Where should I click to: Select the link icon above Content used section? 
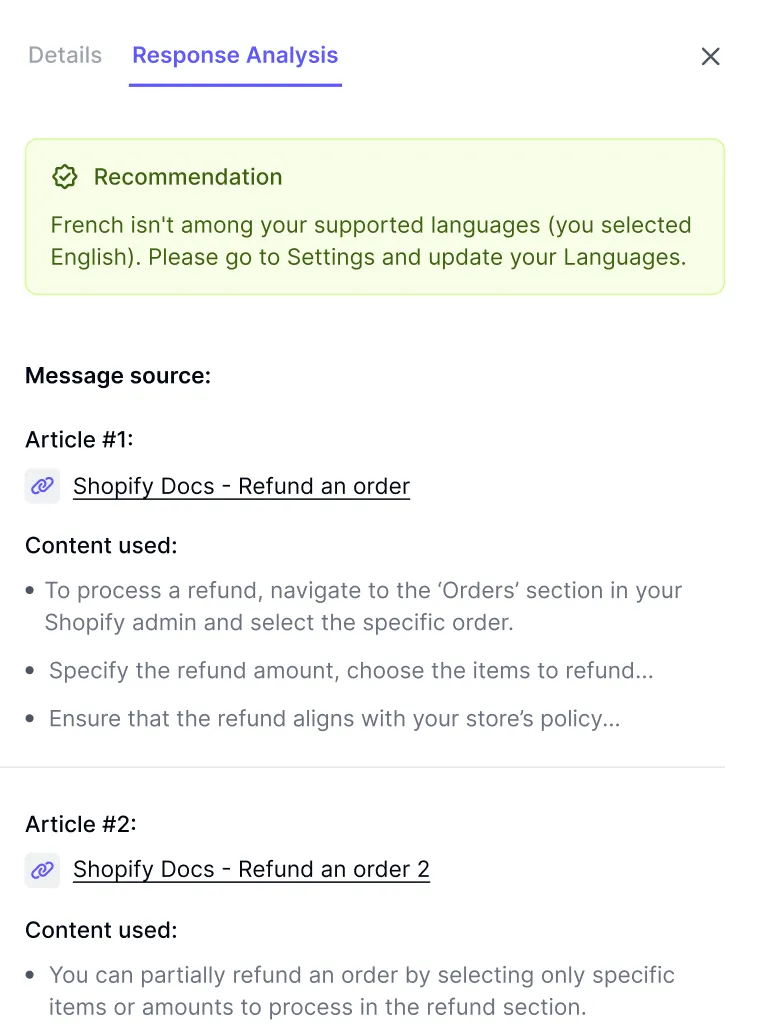tap(42, 486)
